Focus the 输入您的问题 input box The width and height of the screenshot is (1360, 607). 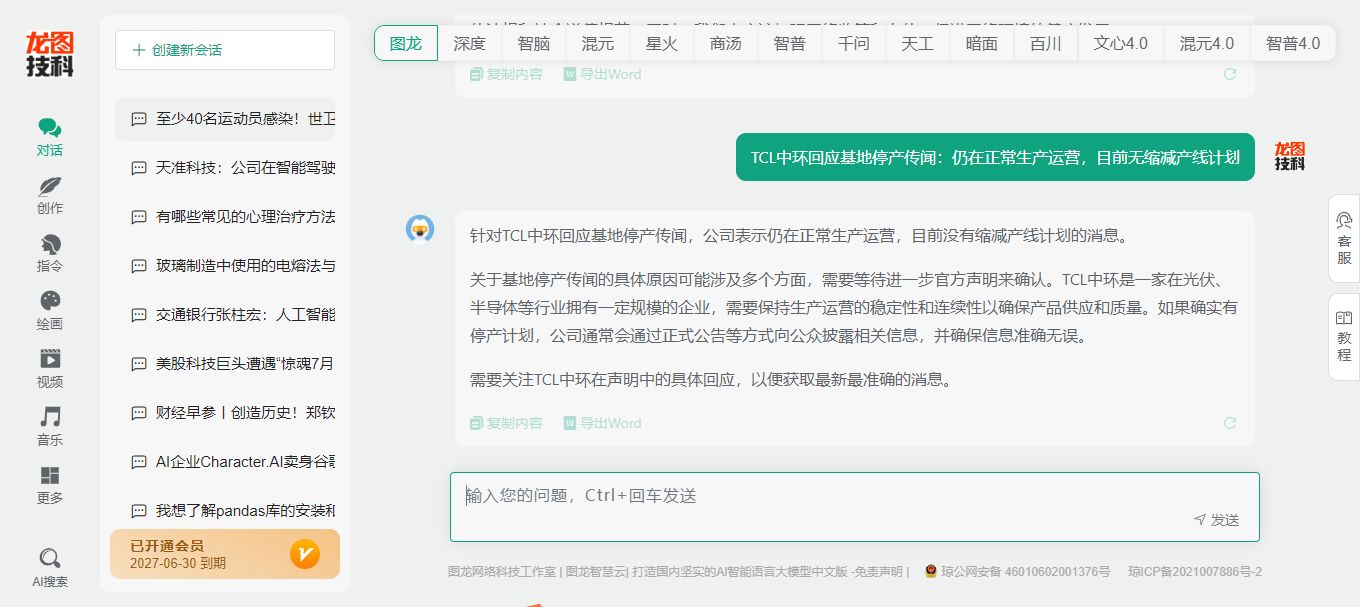(855, 507)
